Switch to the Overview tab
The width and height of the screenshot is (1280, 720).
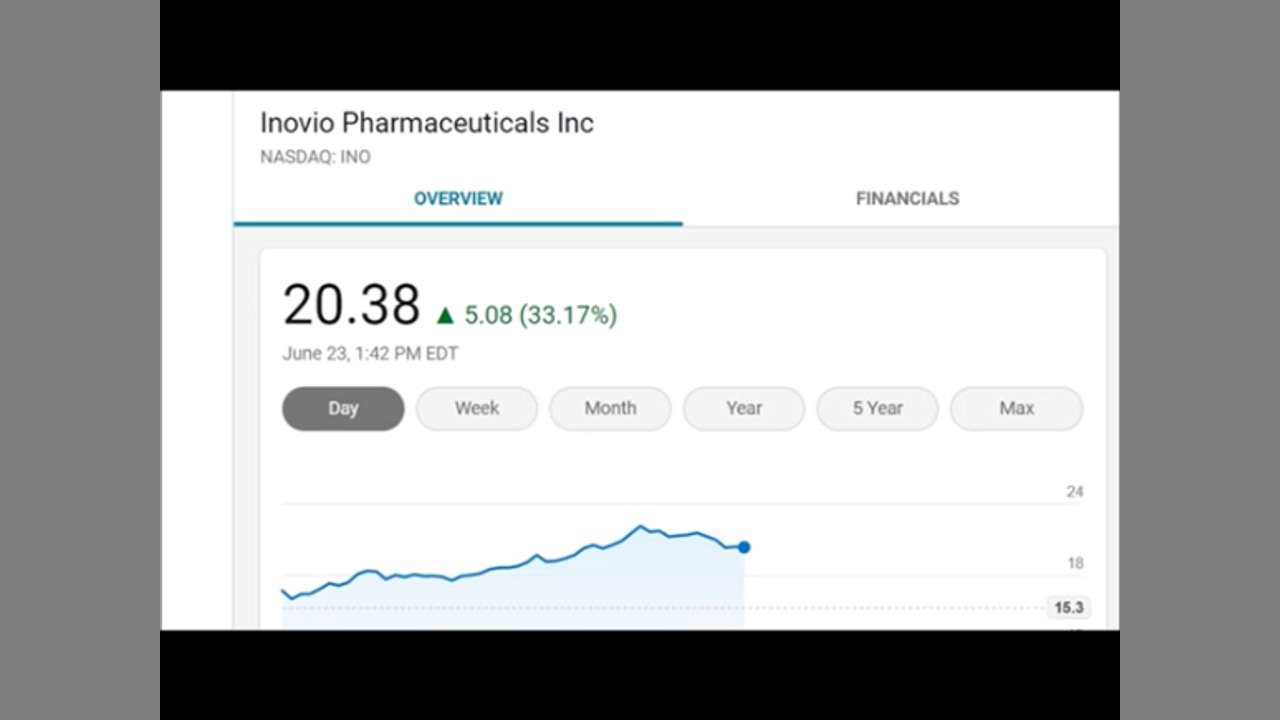tap(458, 198)
